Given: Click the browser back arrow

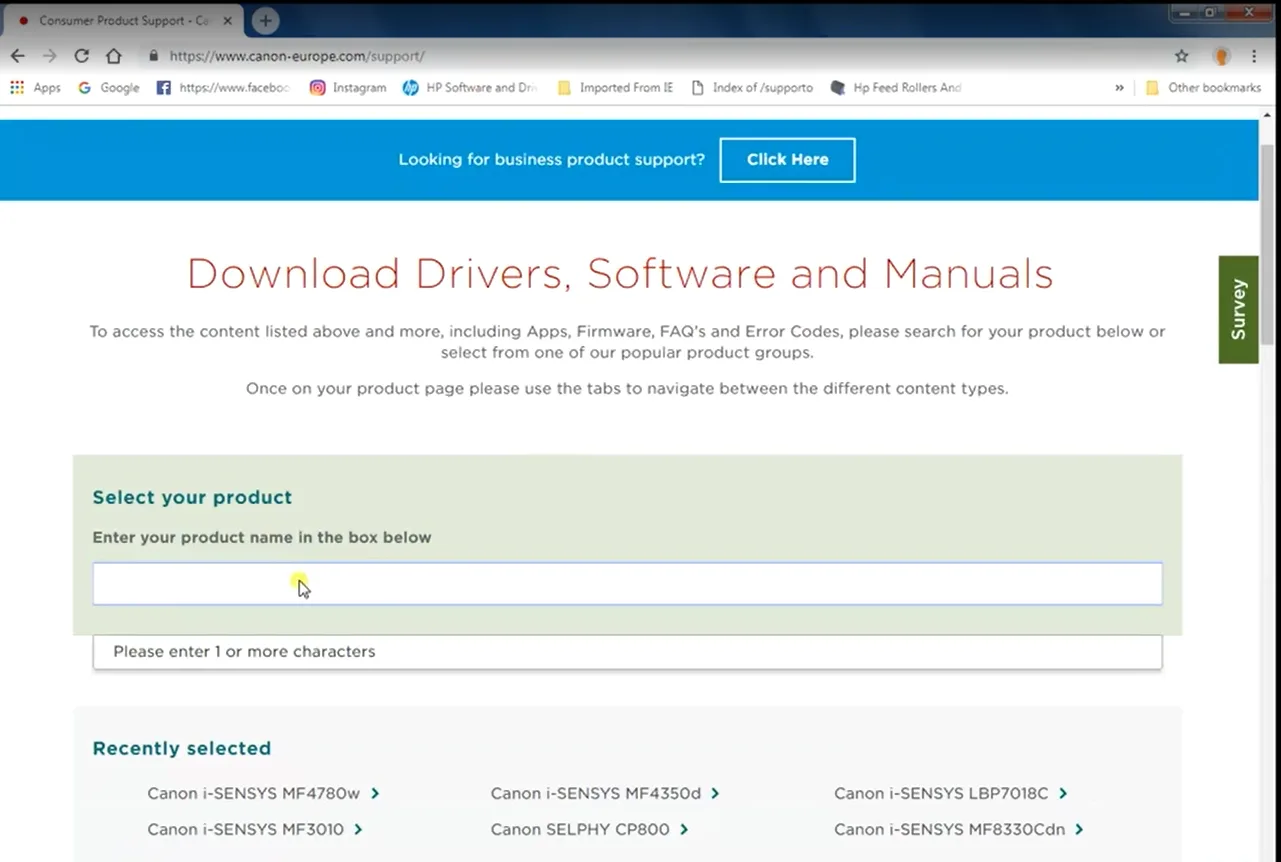Looking at the screenshot, I should pyautogui.click(x=17, y=56).
